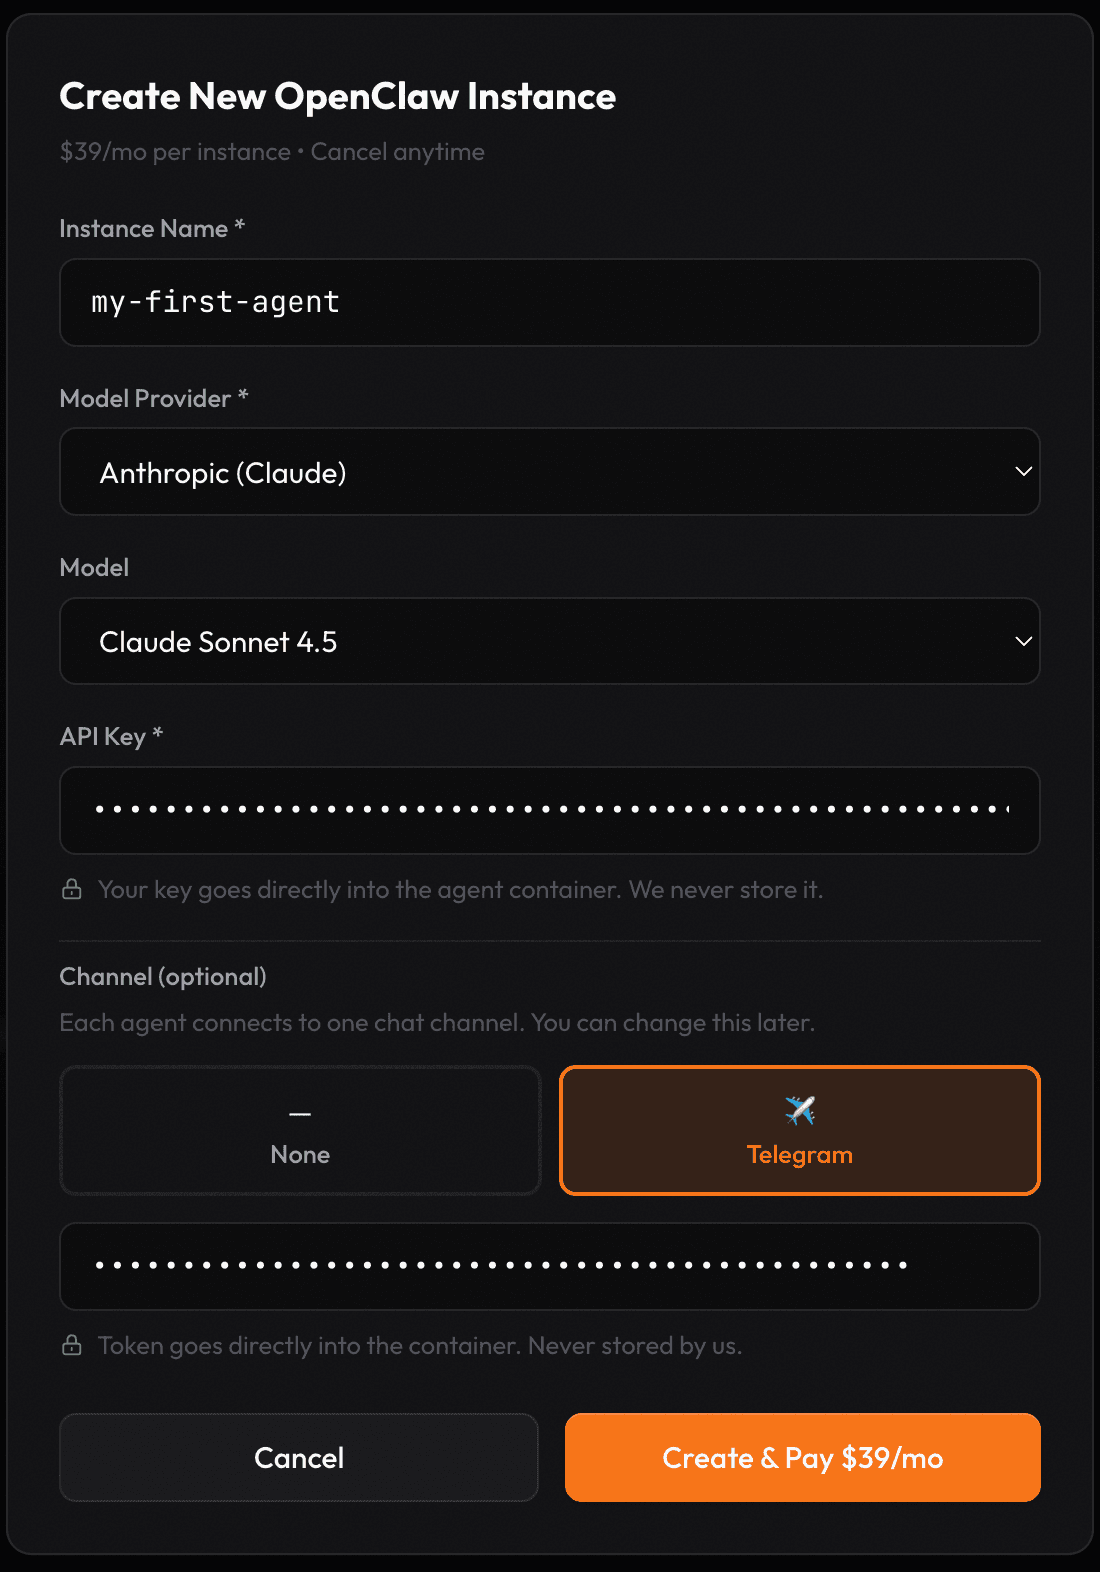Click the Telegram label on the channel card
This screenshot has width=1100, height=1572.
pyautogui.click(x=799, y=1154)
